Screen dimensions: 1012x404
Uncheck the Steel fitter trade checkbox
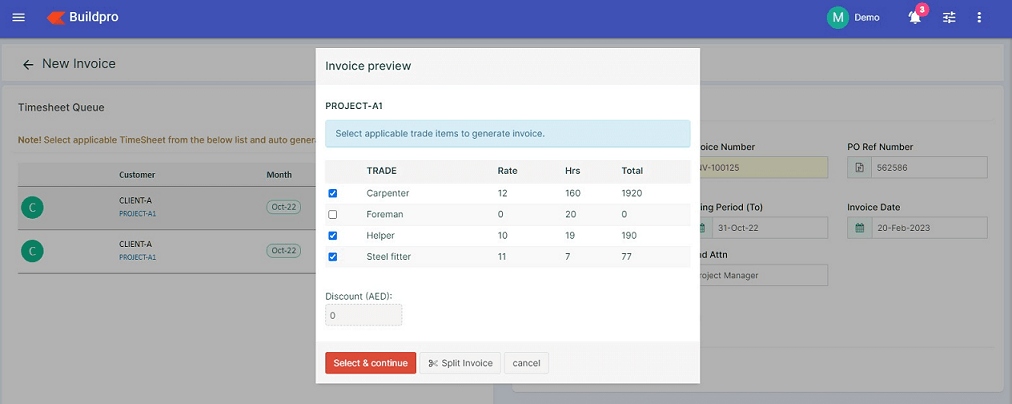332,257
